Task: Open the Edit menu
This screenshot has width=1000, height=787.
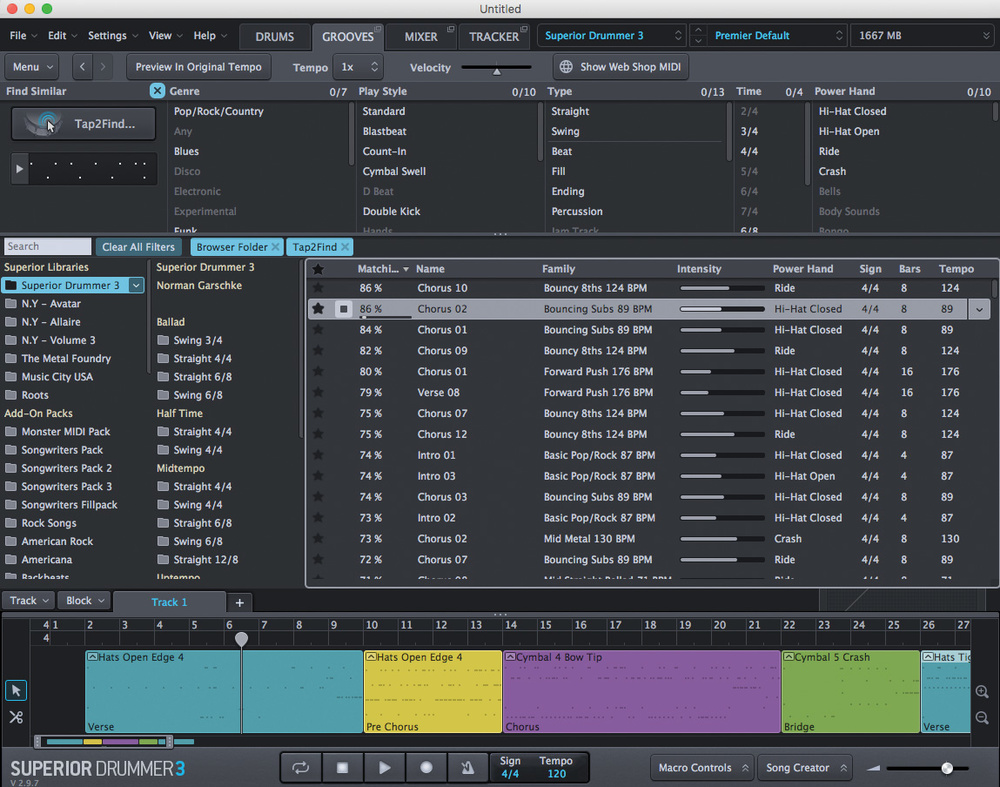Action: 62,36
